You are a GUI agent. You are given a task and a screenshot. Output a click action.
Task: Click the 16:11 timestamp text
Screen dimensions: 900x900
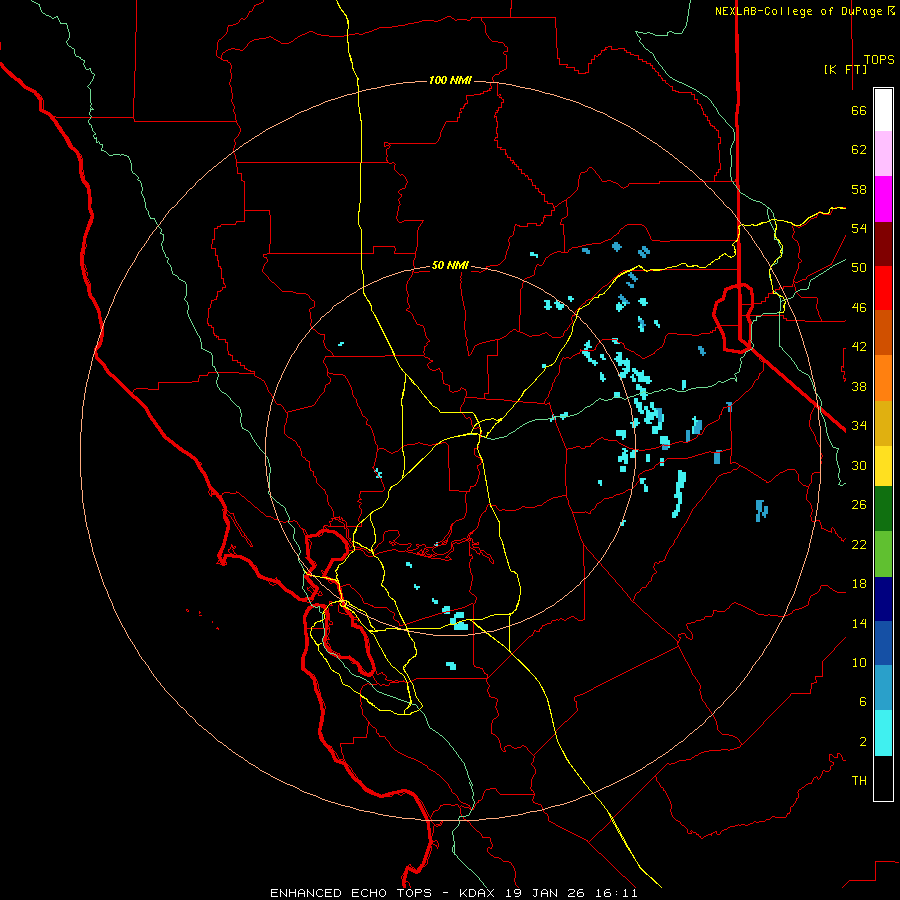click(x=618, y=893)
